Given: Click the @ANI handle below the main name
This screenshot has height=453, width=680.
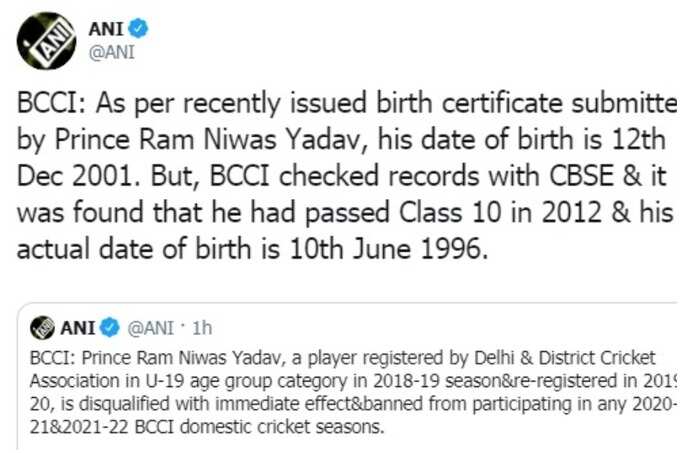Looking at the screenshot, I should click(111, 52).
